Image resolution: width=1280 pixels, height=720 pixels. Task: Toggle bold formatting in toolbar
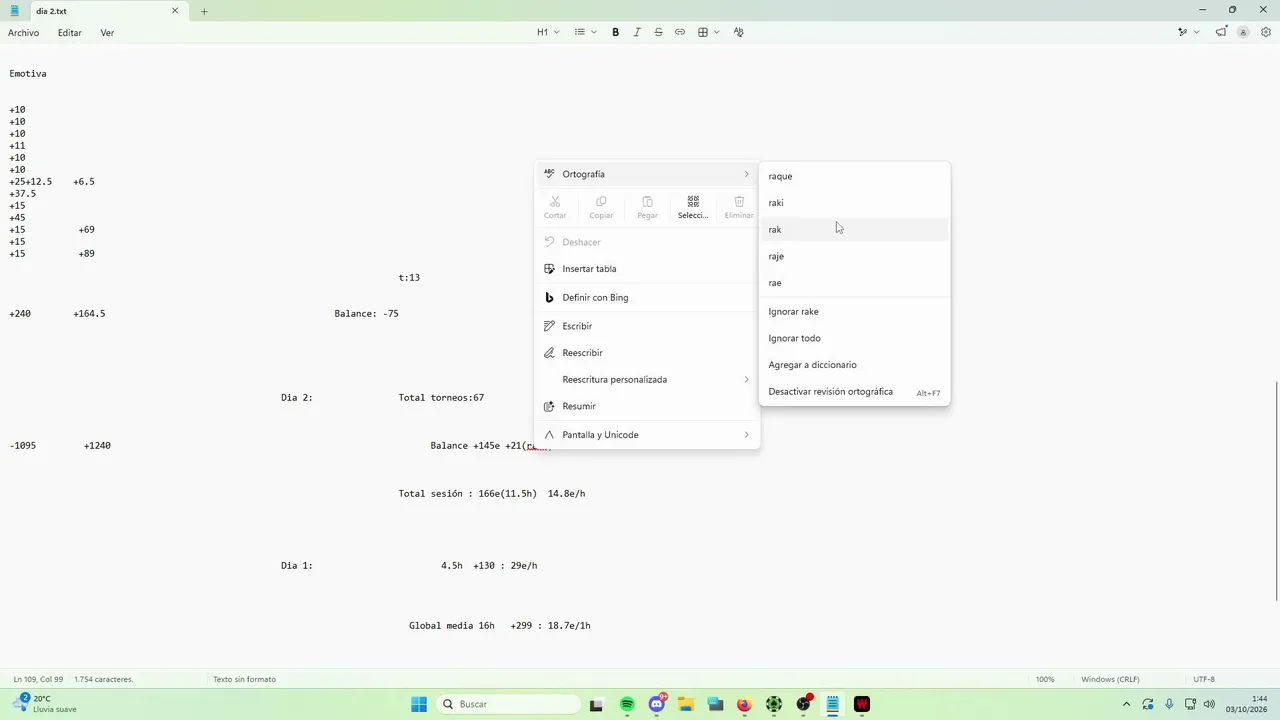pos(615,32)
